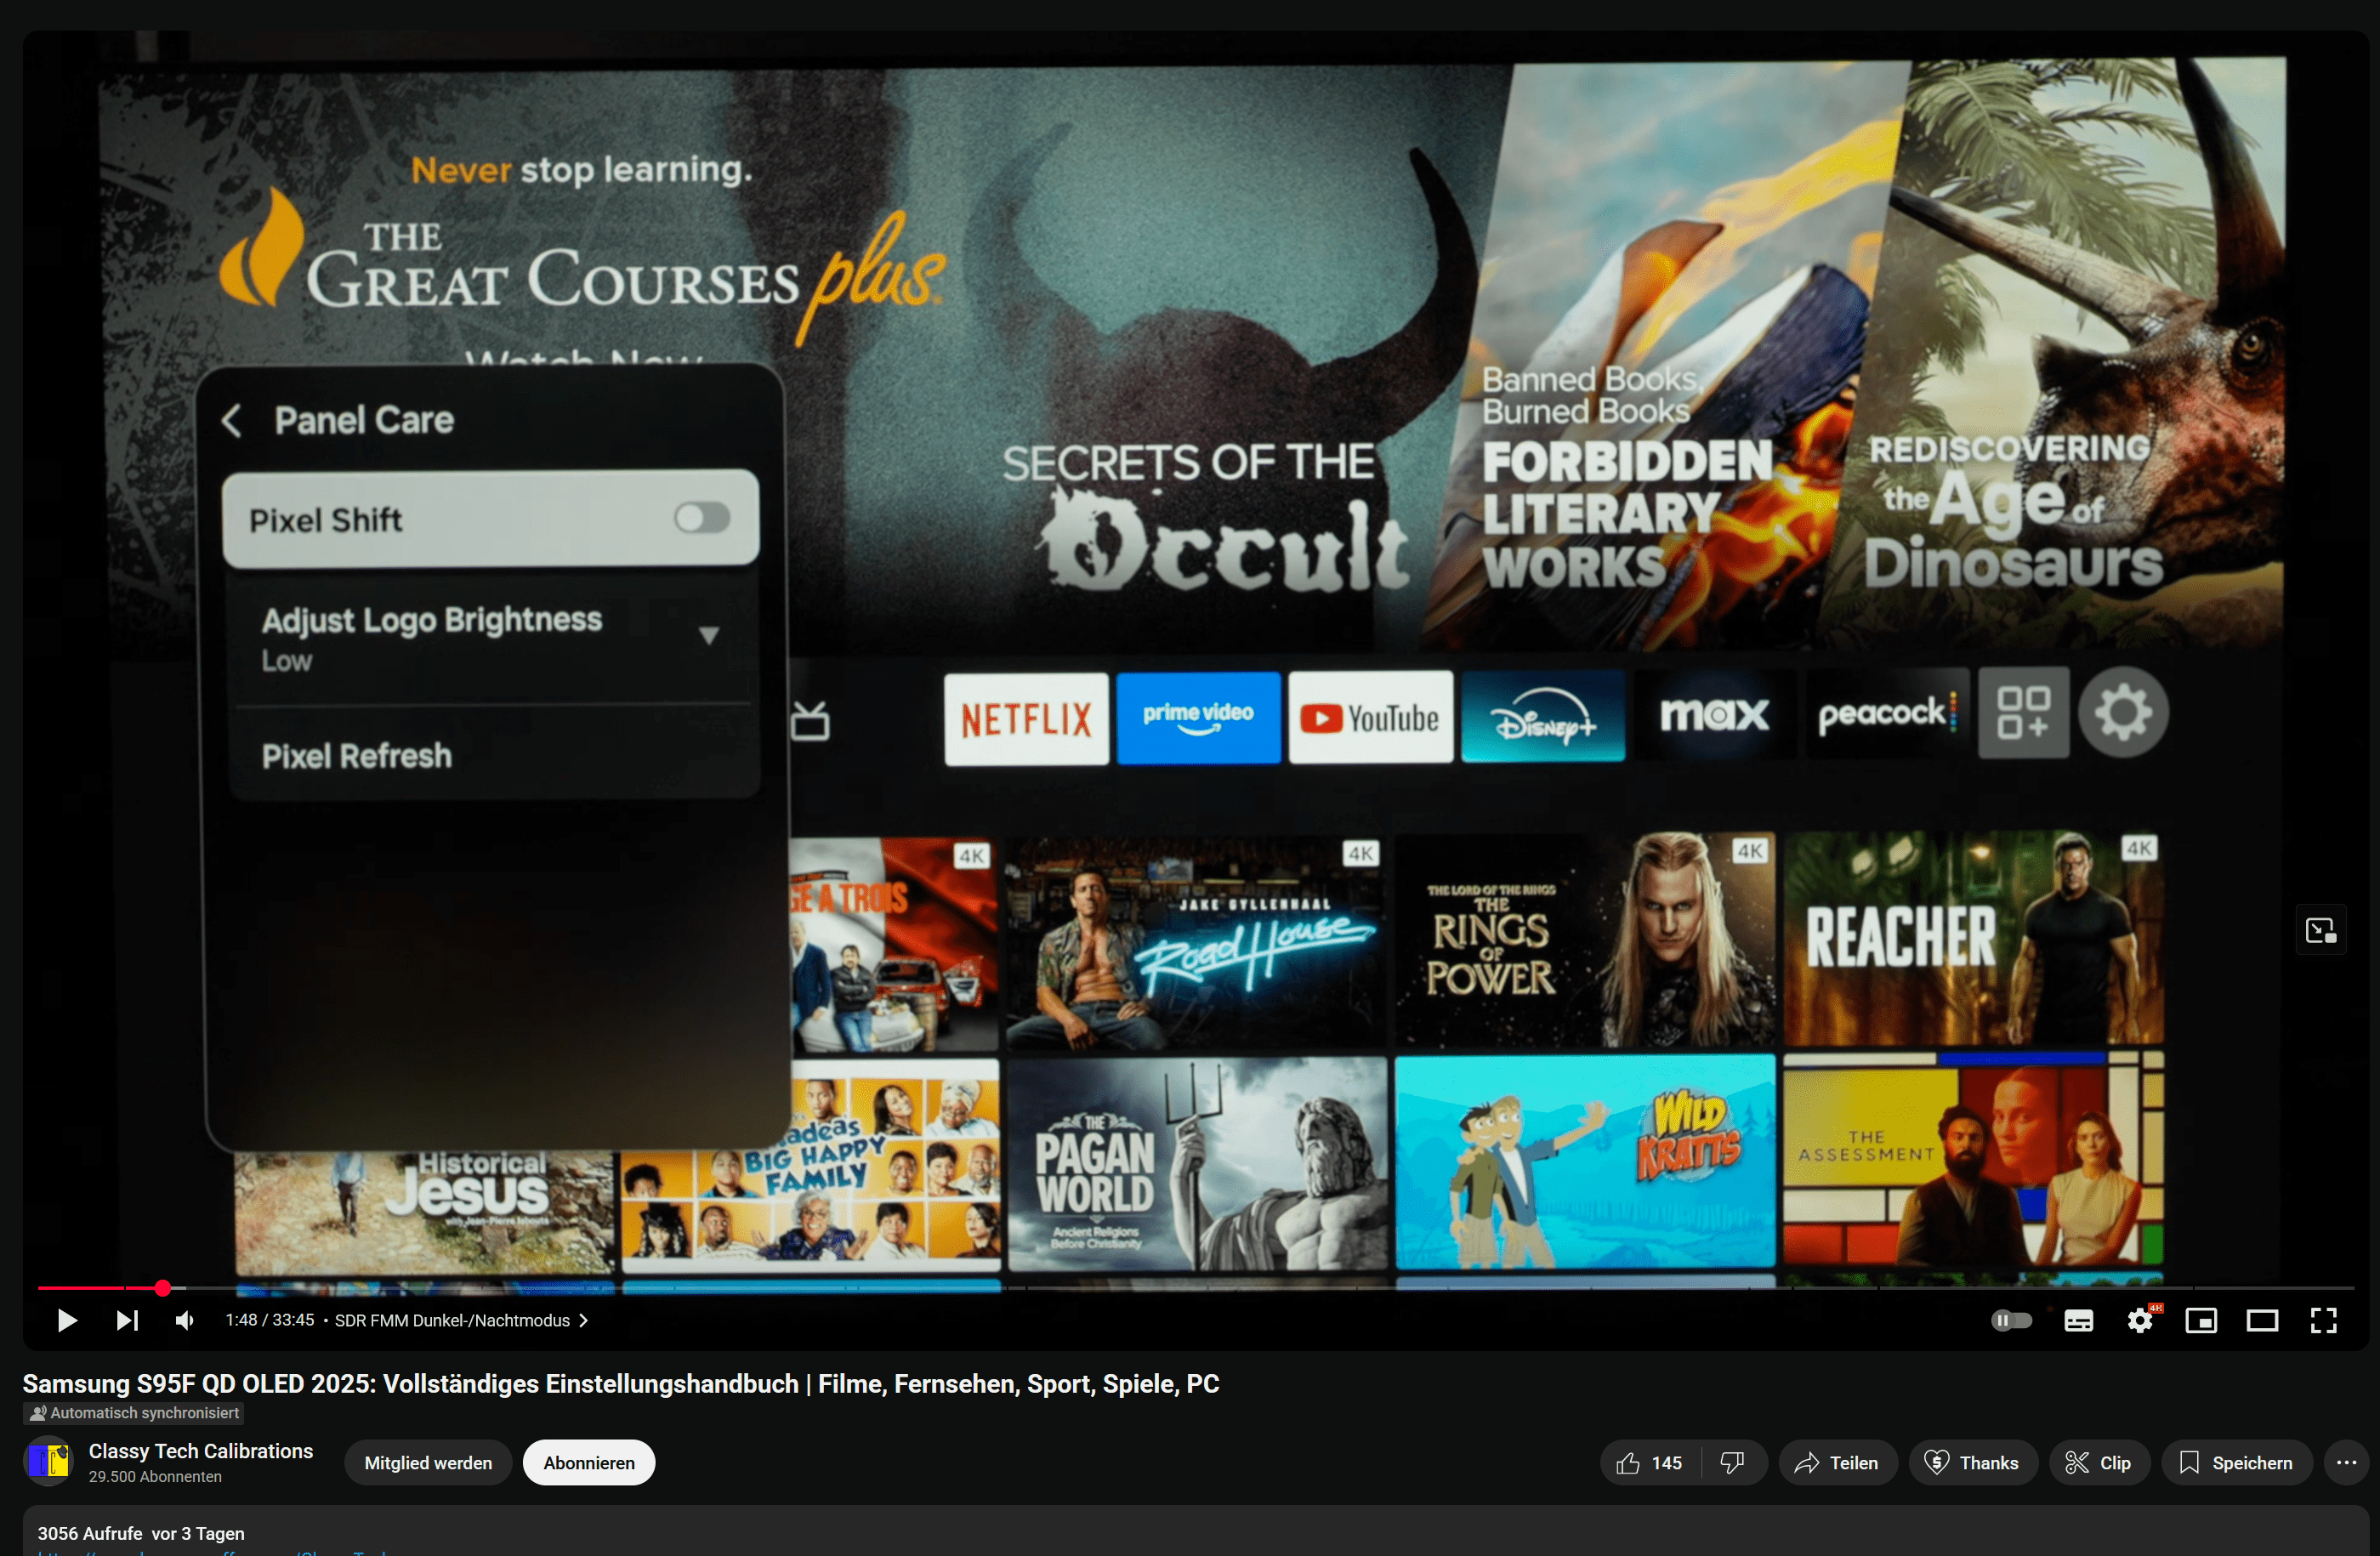Open video settings gear in player
Screen dimensions: 2380x1556
click(x=2140, y=1321)
